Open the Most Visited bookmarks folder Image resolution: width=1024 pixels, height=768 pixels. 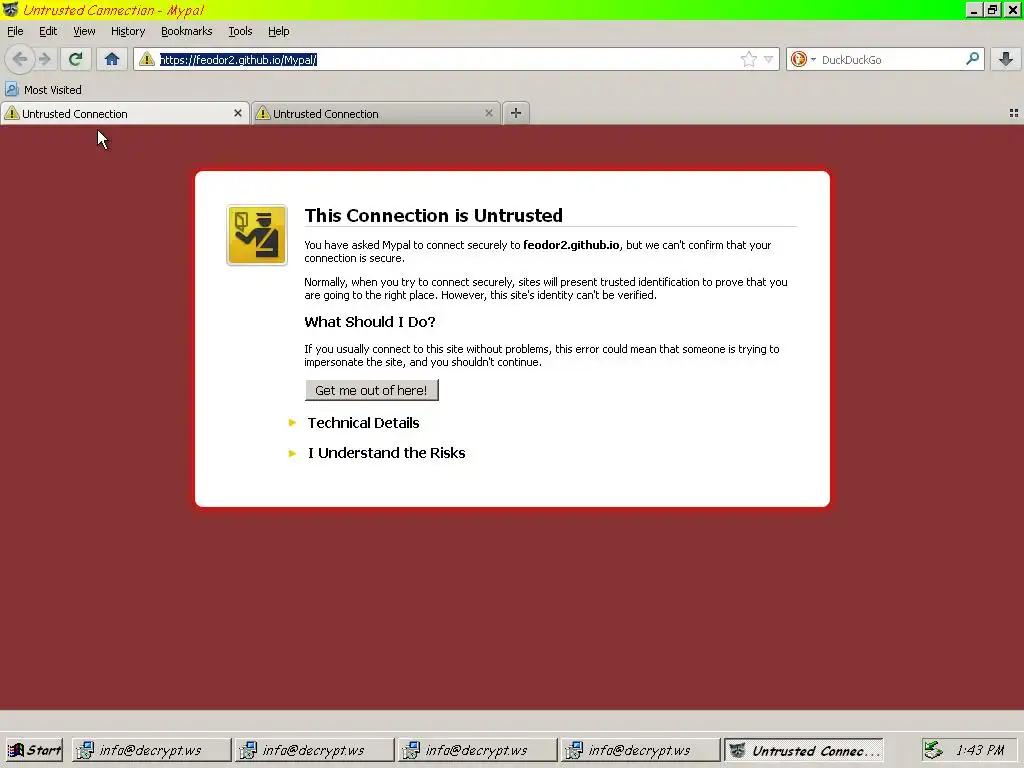[x=44, y=89]
